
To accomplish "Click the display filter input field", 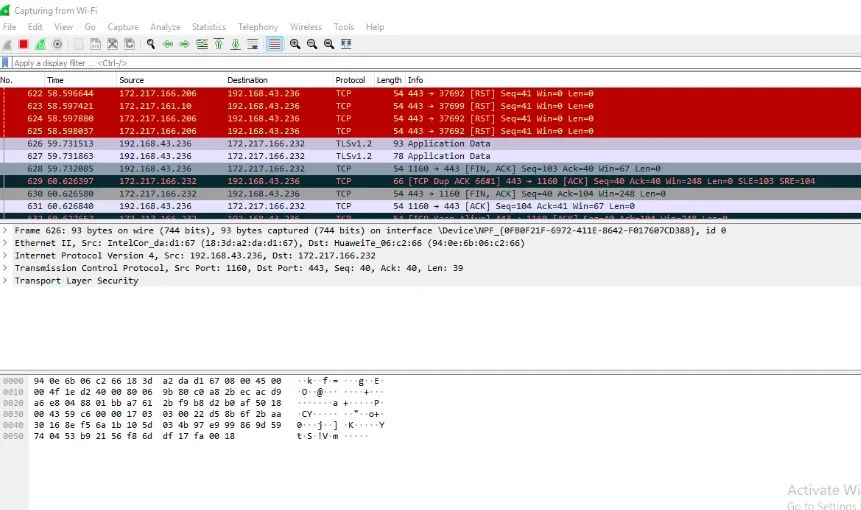I will (x=400, y=62).
